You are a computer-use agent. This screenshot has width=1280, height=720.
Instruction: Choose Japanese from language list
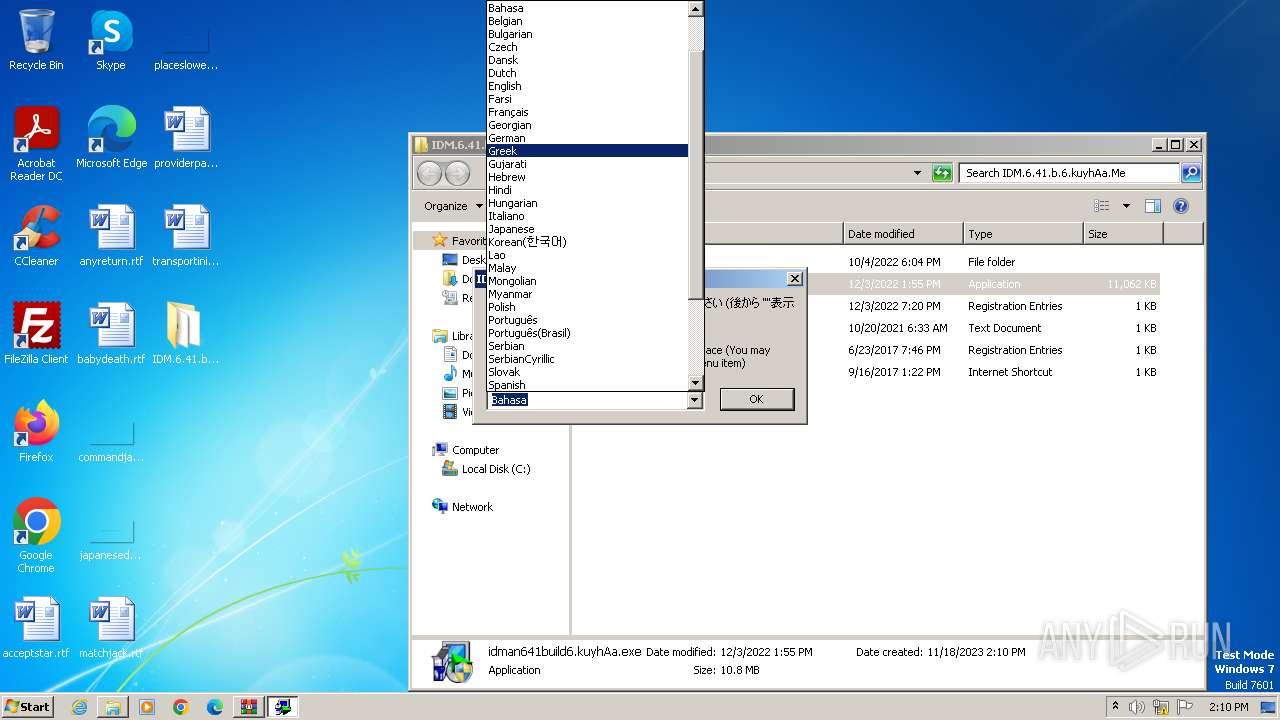pyautogui.click(x=587, y=229)
